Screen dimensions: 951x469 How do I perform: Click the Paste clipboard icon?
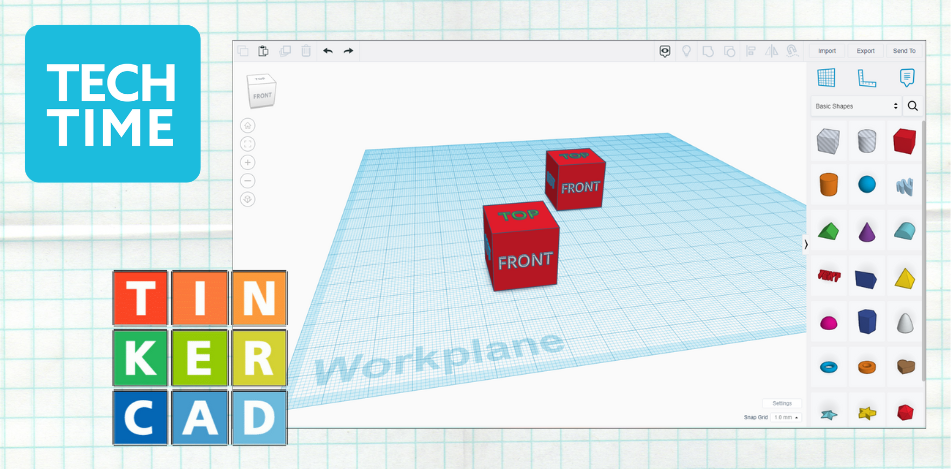[263, 51]
